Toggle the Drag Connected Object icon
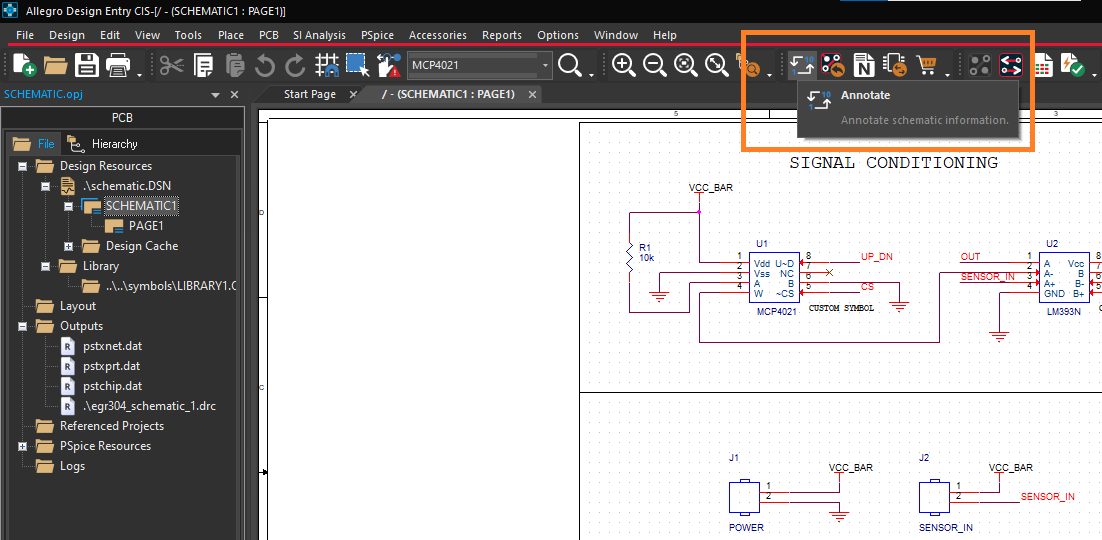 (x=389, y=65)
